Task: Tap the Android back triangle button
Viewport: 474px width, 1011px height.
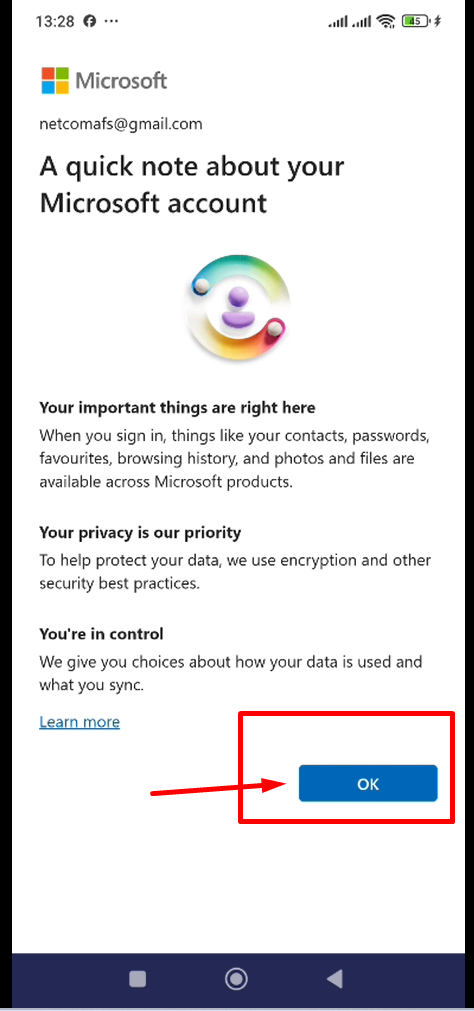Action: coord(335,979)
